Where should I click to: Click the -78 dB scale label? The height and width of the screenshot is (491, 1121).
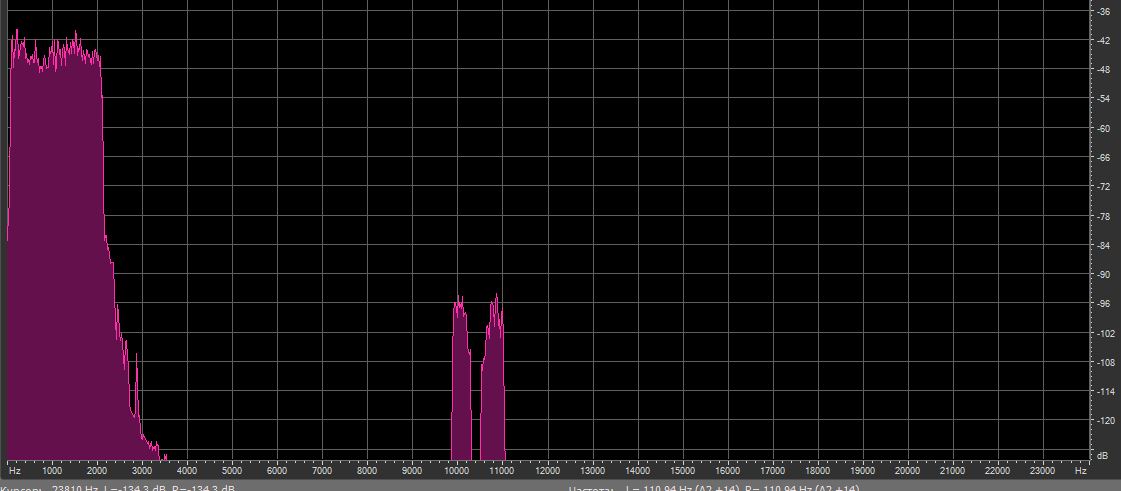point(1105,217)
